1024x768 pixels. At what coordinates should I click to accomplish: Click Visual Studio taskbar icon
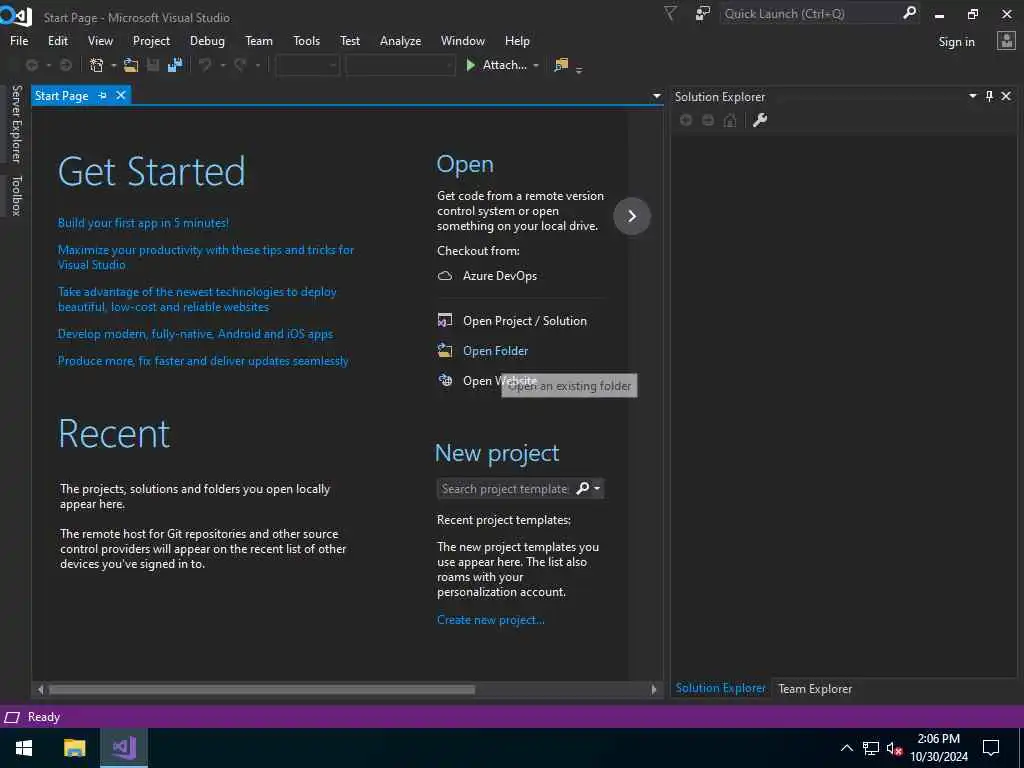123,748
